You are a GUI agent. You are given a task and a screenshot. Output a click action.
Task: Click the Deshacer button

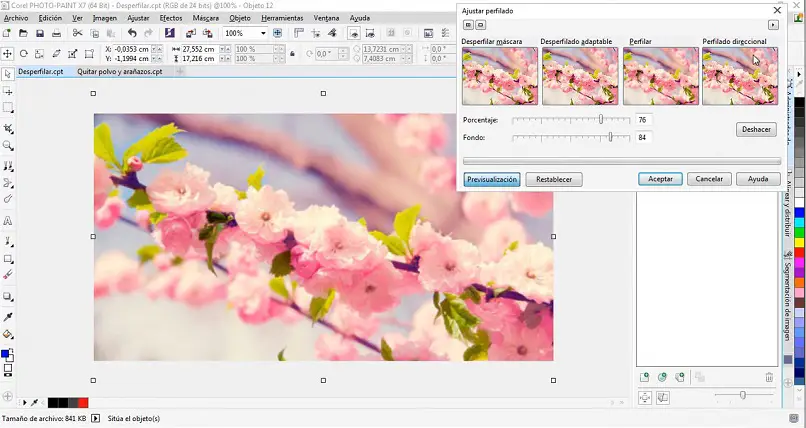[x=756, y=129]
